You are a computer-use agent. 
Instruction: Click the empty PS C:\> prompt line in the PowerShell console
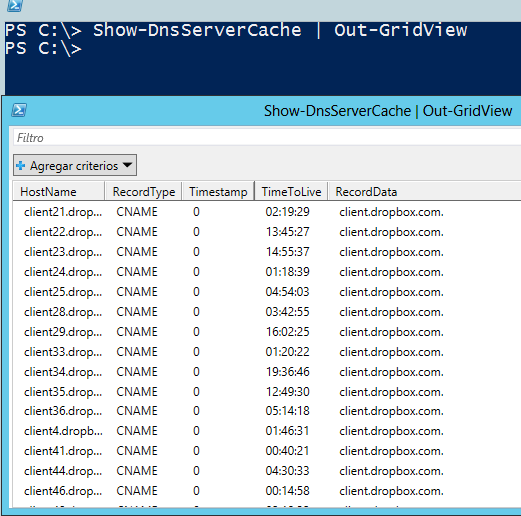coord(43,48)
